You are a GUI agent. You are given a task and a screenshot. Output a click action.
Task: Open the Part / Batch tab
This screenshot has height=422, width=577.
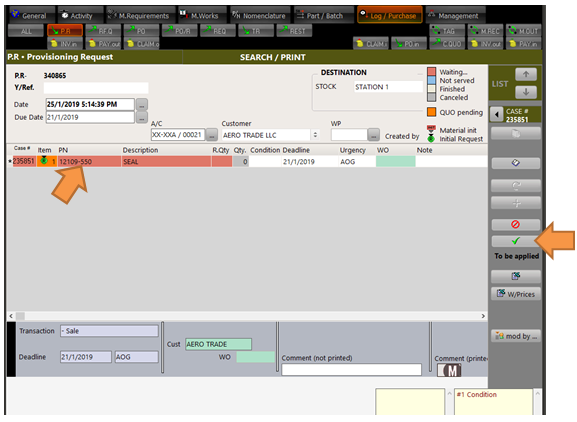pyautogui.click(x=324, y=16)
